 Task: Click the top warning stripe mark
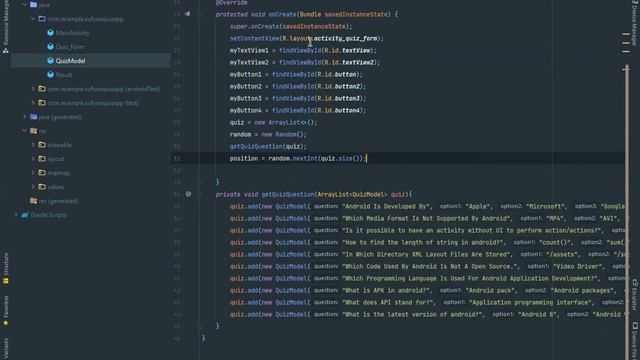[626, 34]
